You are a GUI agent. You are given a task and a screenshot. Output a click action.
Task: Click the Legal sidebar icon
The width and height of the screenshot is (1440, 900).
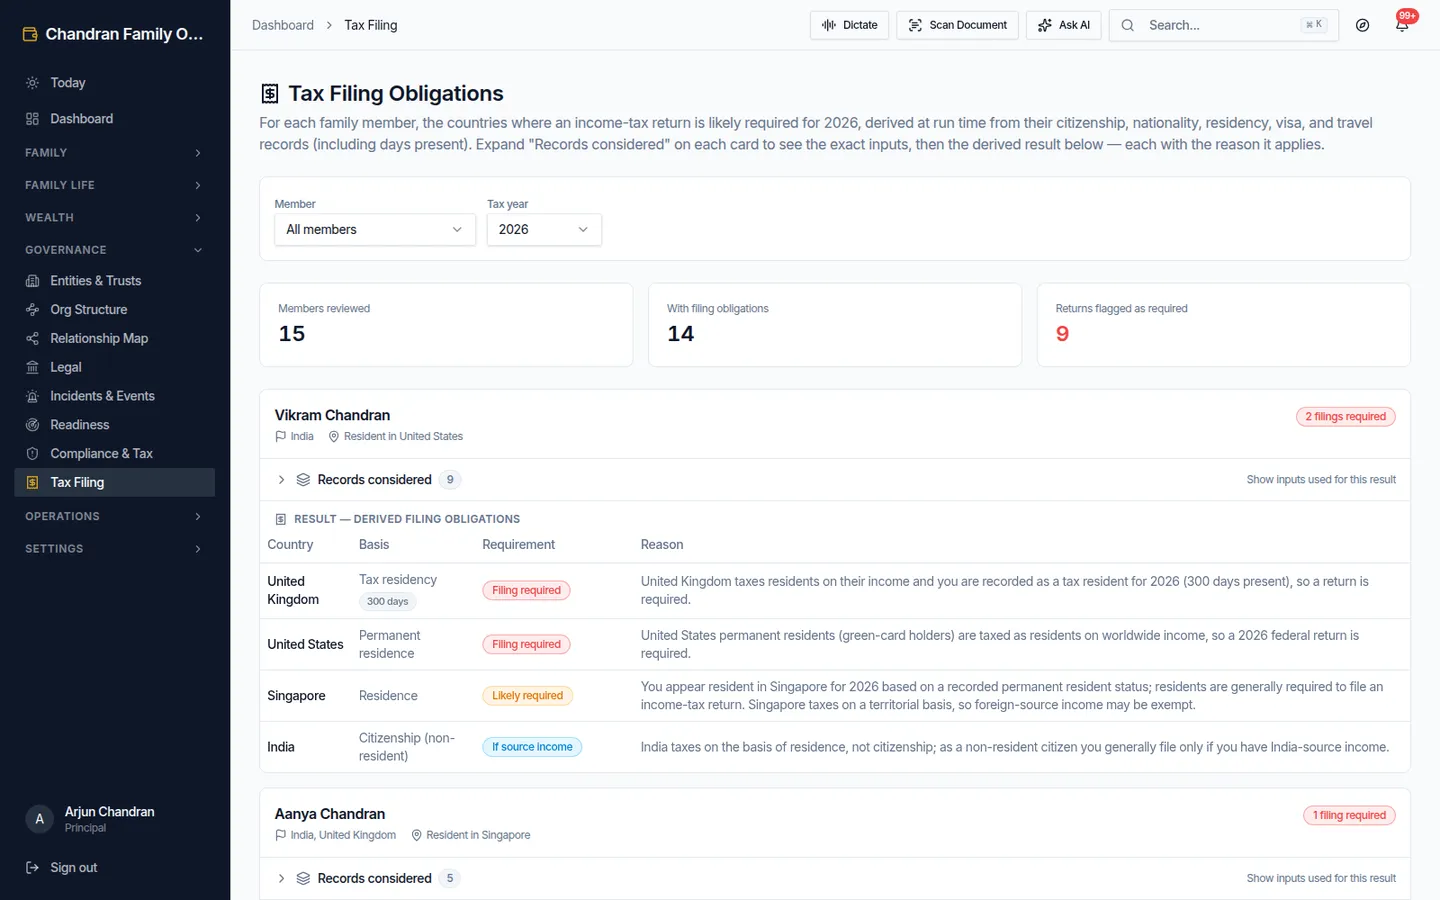(x=32, y=368)
